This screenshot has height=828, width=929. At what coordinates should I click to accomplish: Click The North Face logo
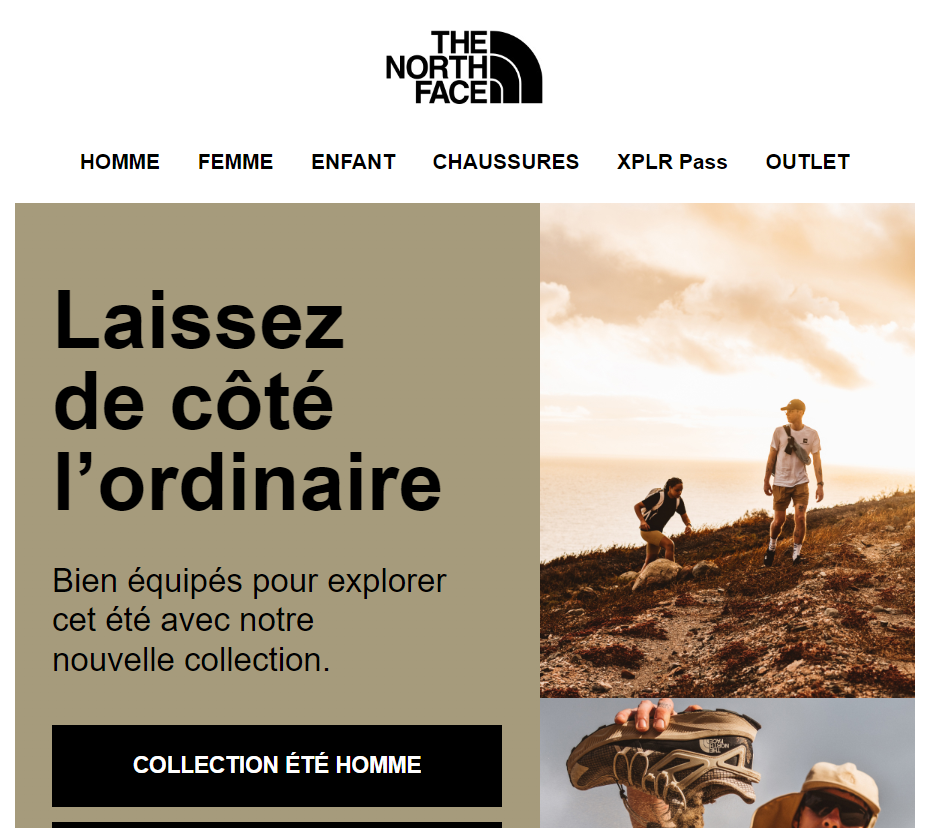coord(464,67)
